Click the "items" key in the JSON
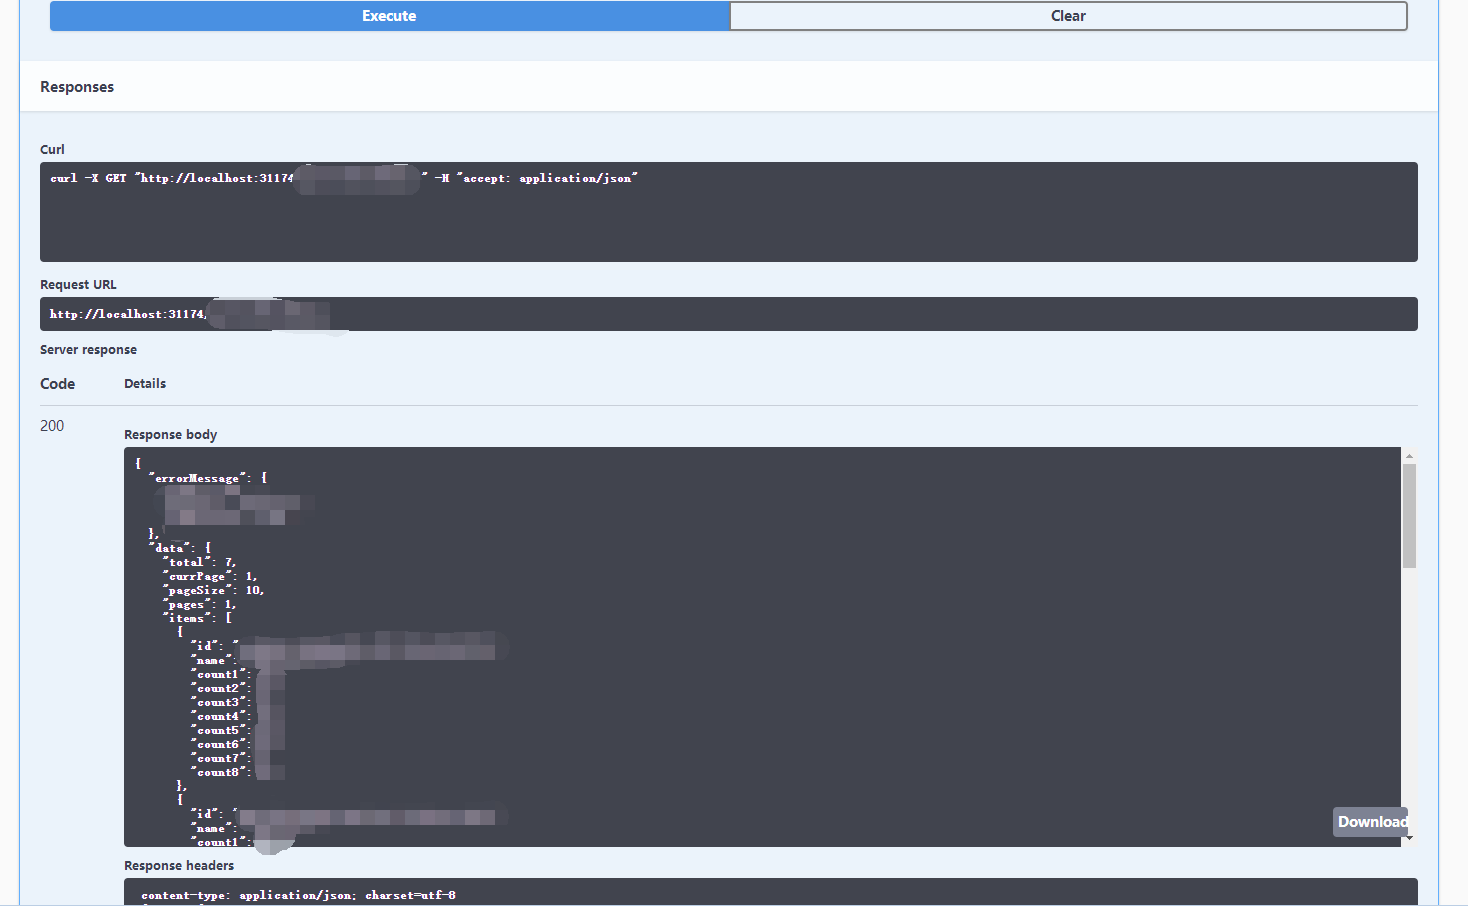The height and width of the screenshot is (906, 1468). pyautogui.click(x=186, y=618)
